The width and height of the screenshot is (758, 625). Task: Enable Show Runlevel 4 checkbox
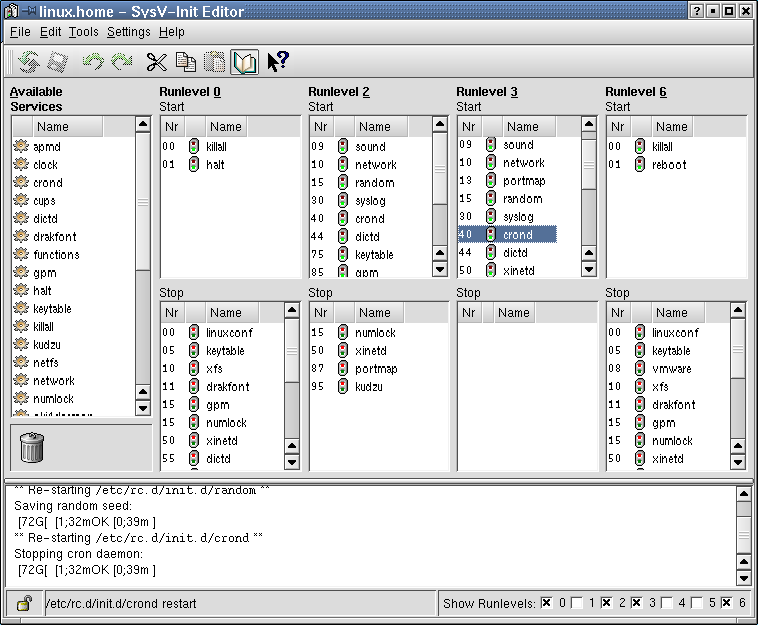tap(666, 603)
